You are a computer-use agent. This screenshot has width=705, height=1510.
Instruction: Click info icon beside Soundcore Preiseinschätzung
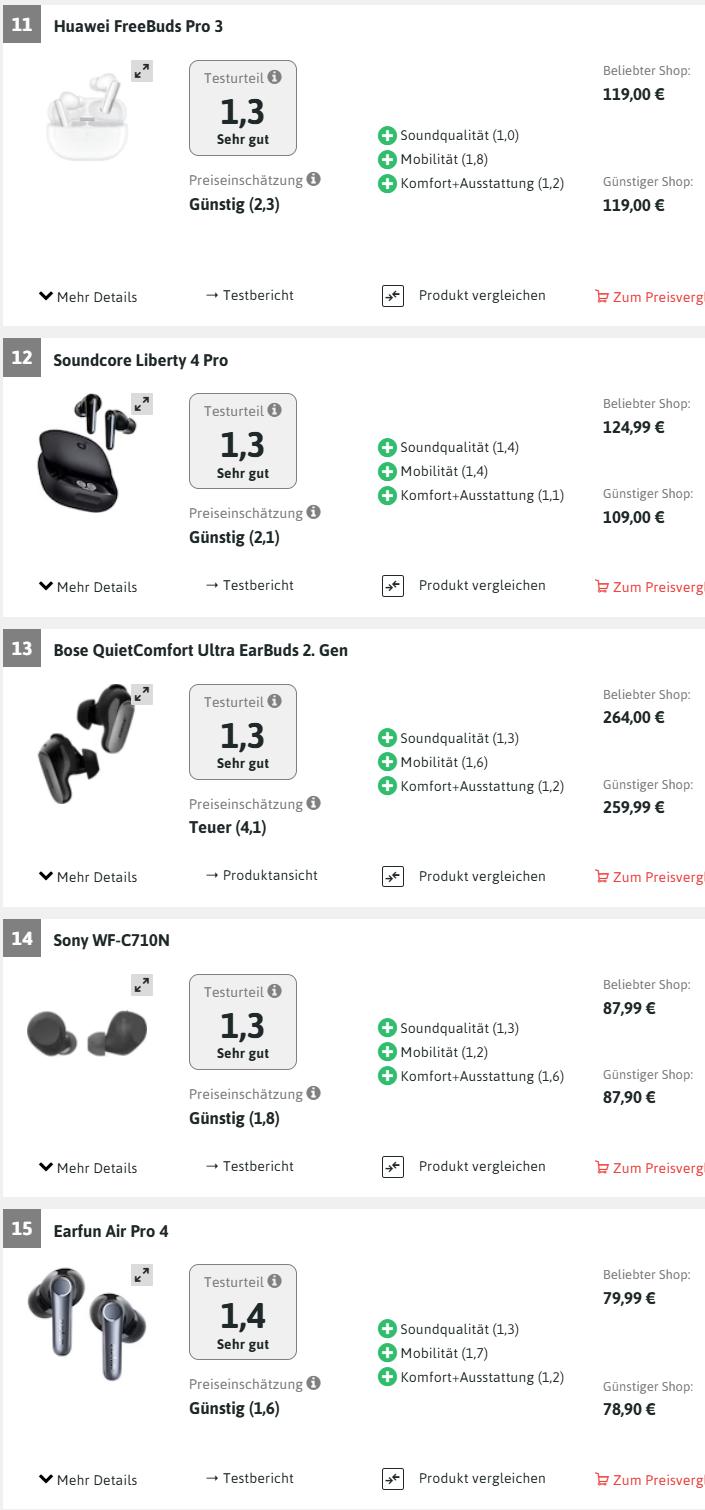tap(314, 513)
